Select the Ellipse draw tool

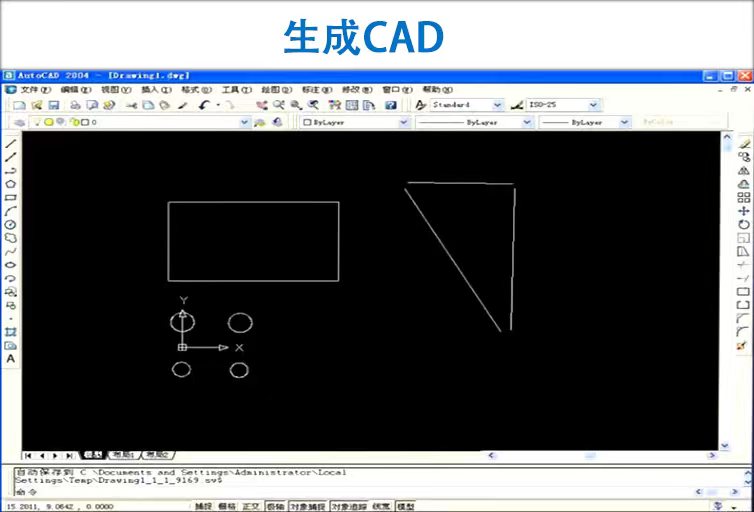click(11, 264)
